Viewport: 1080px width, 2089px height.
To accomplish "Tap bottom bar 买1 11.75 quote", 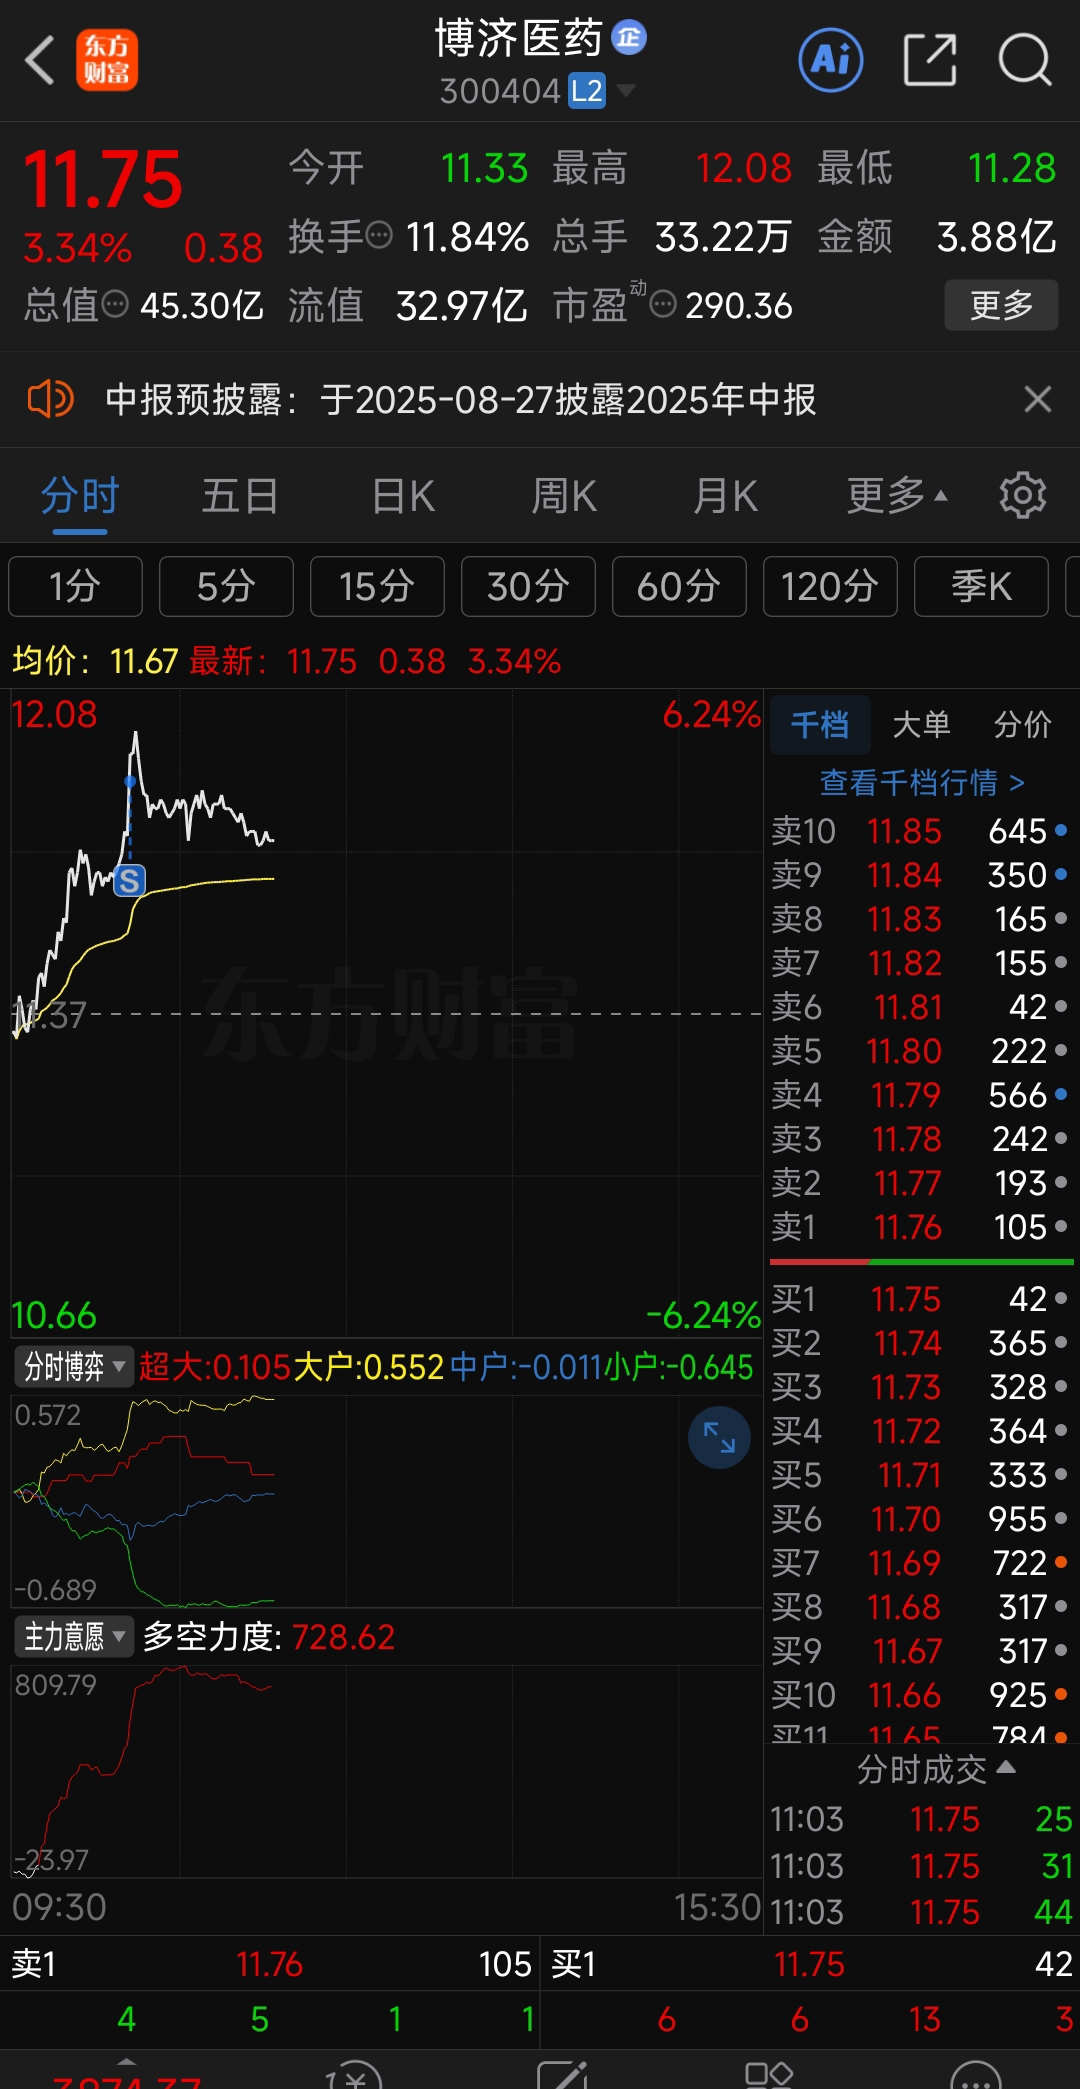I will 810,1964.
